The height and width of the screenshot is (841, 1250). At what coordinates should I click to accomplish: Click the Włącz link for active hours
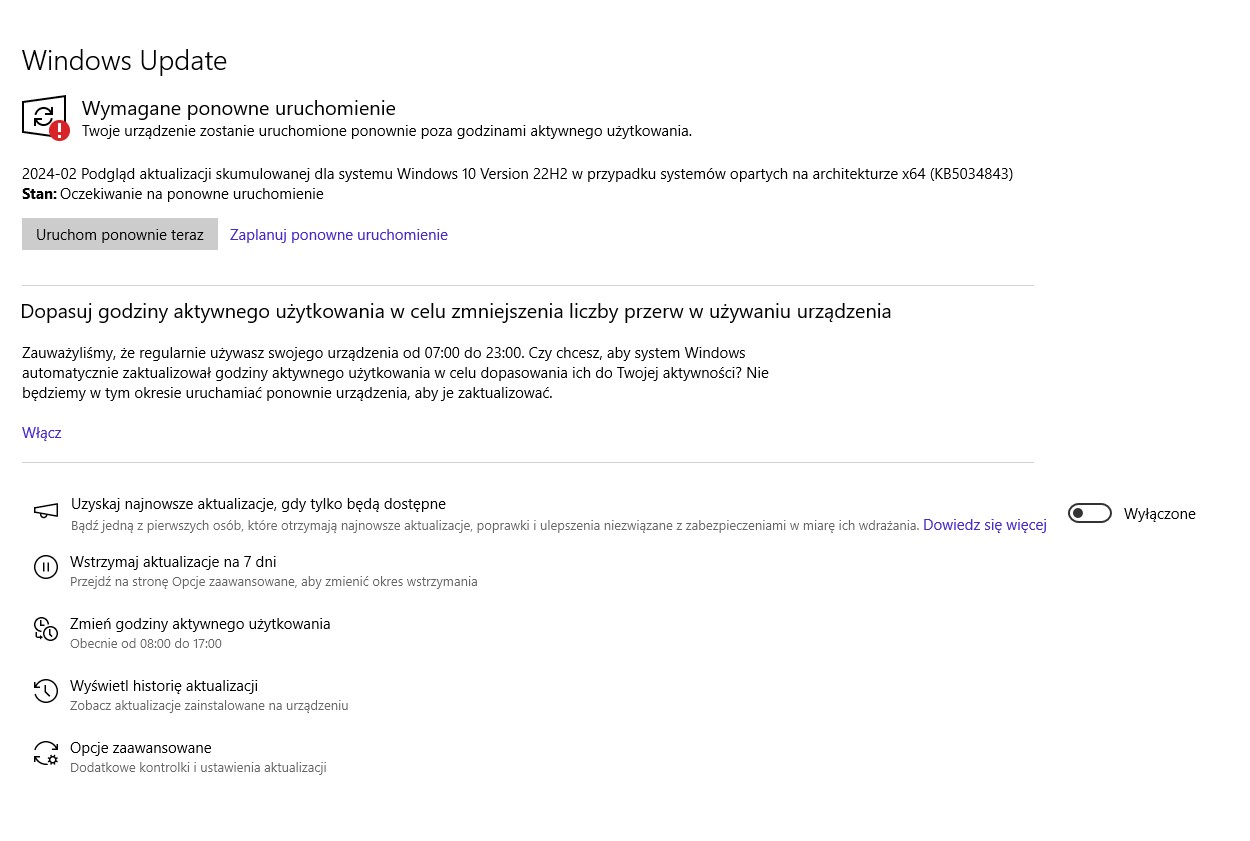tap(42, 433)
